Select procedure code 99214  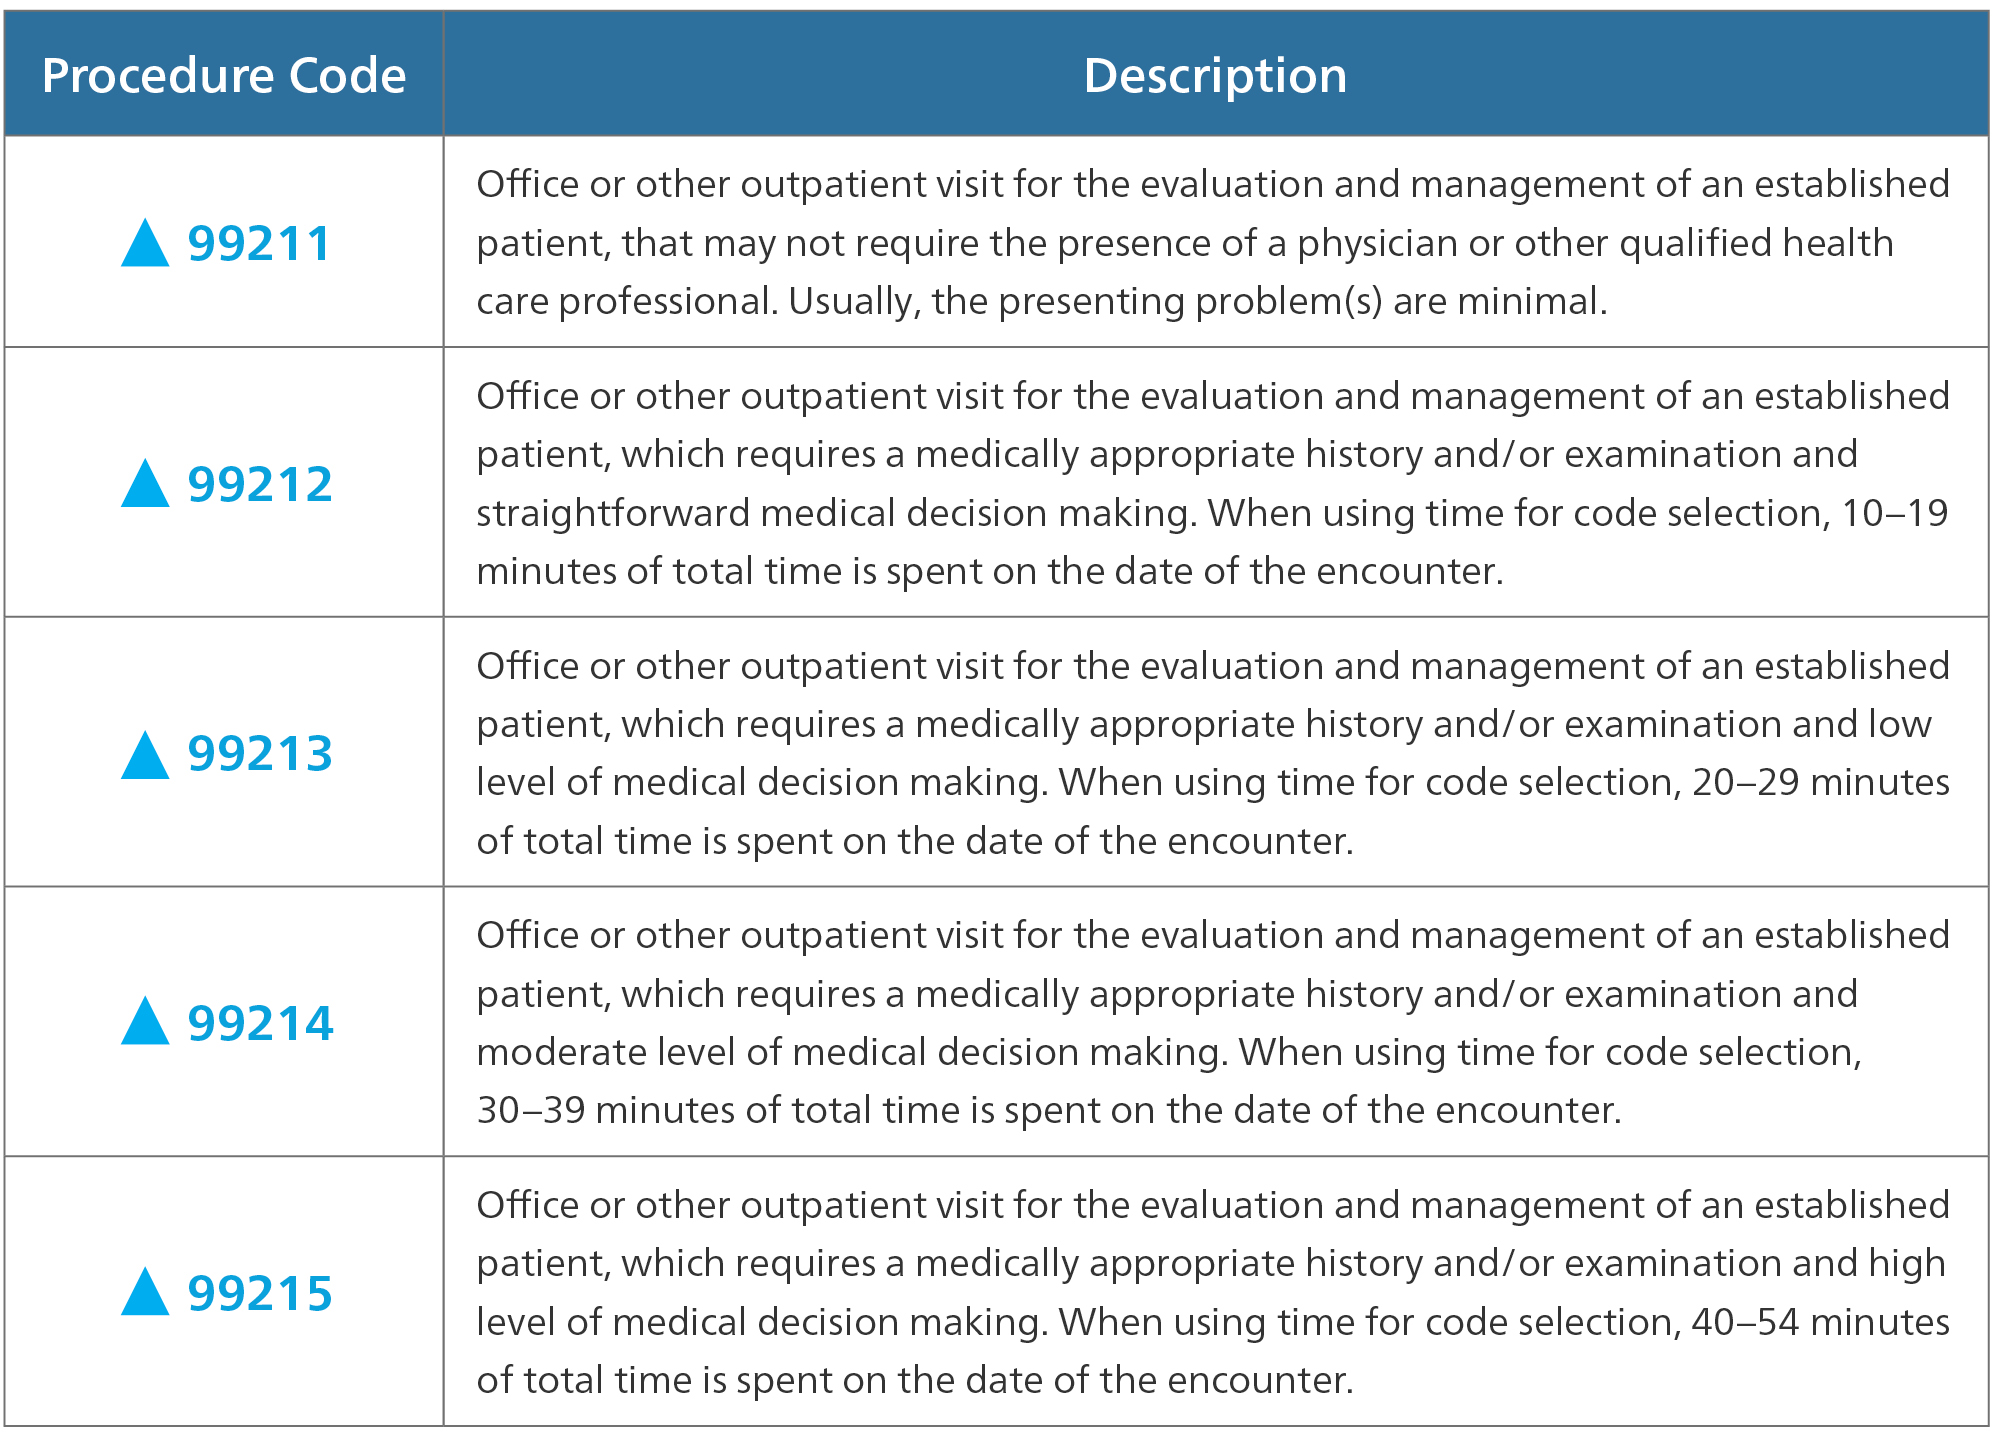point(260,1023)
